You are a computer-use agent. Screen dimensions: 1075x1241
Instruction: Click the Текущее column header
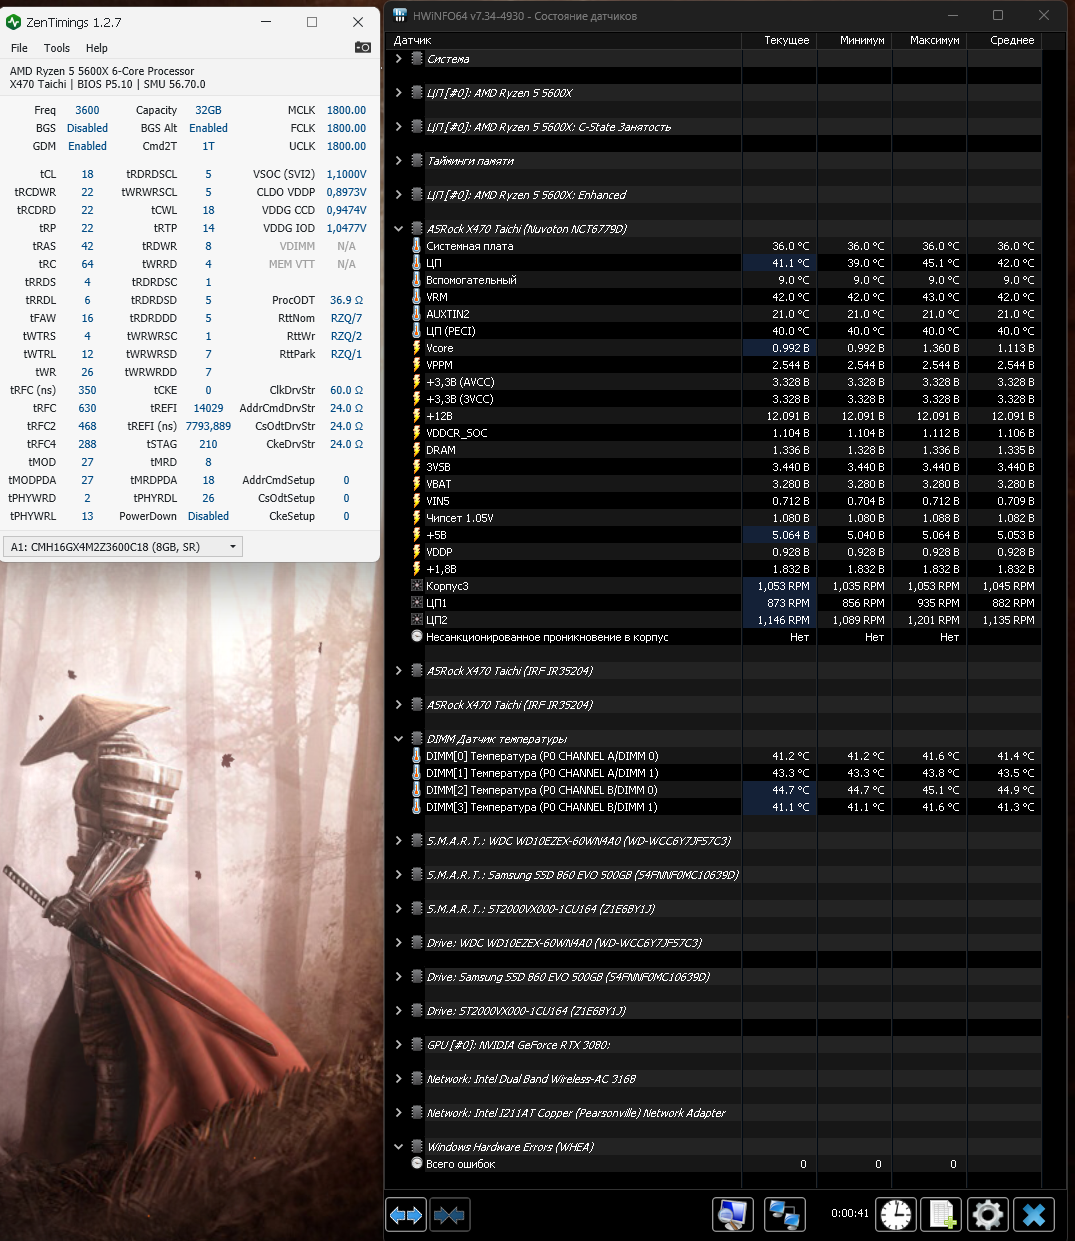click(x=779, y=40)
